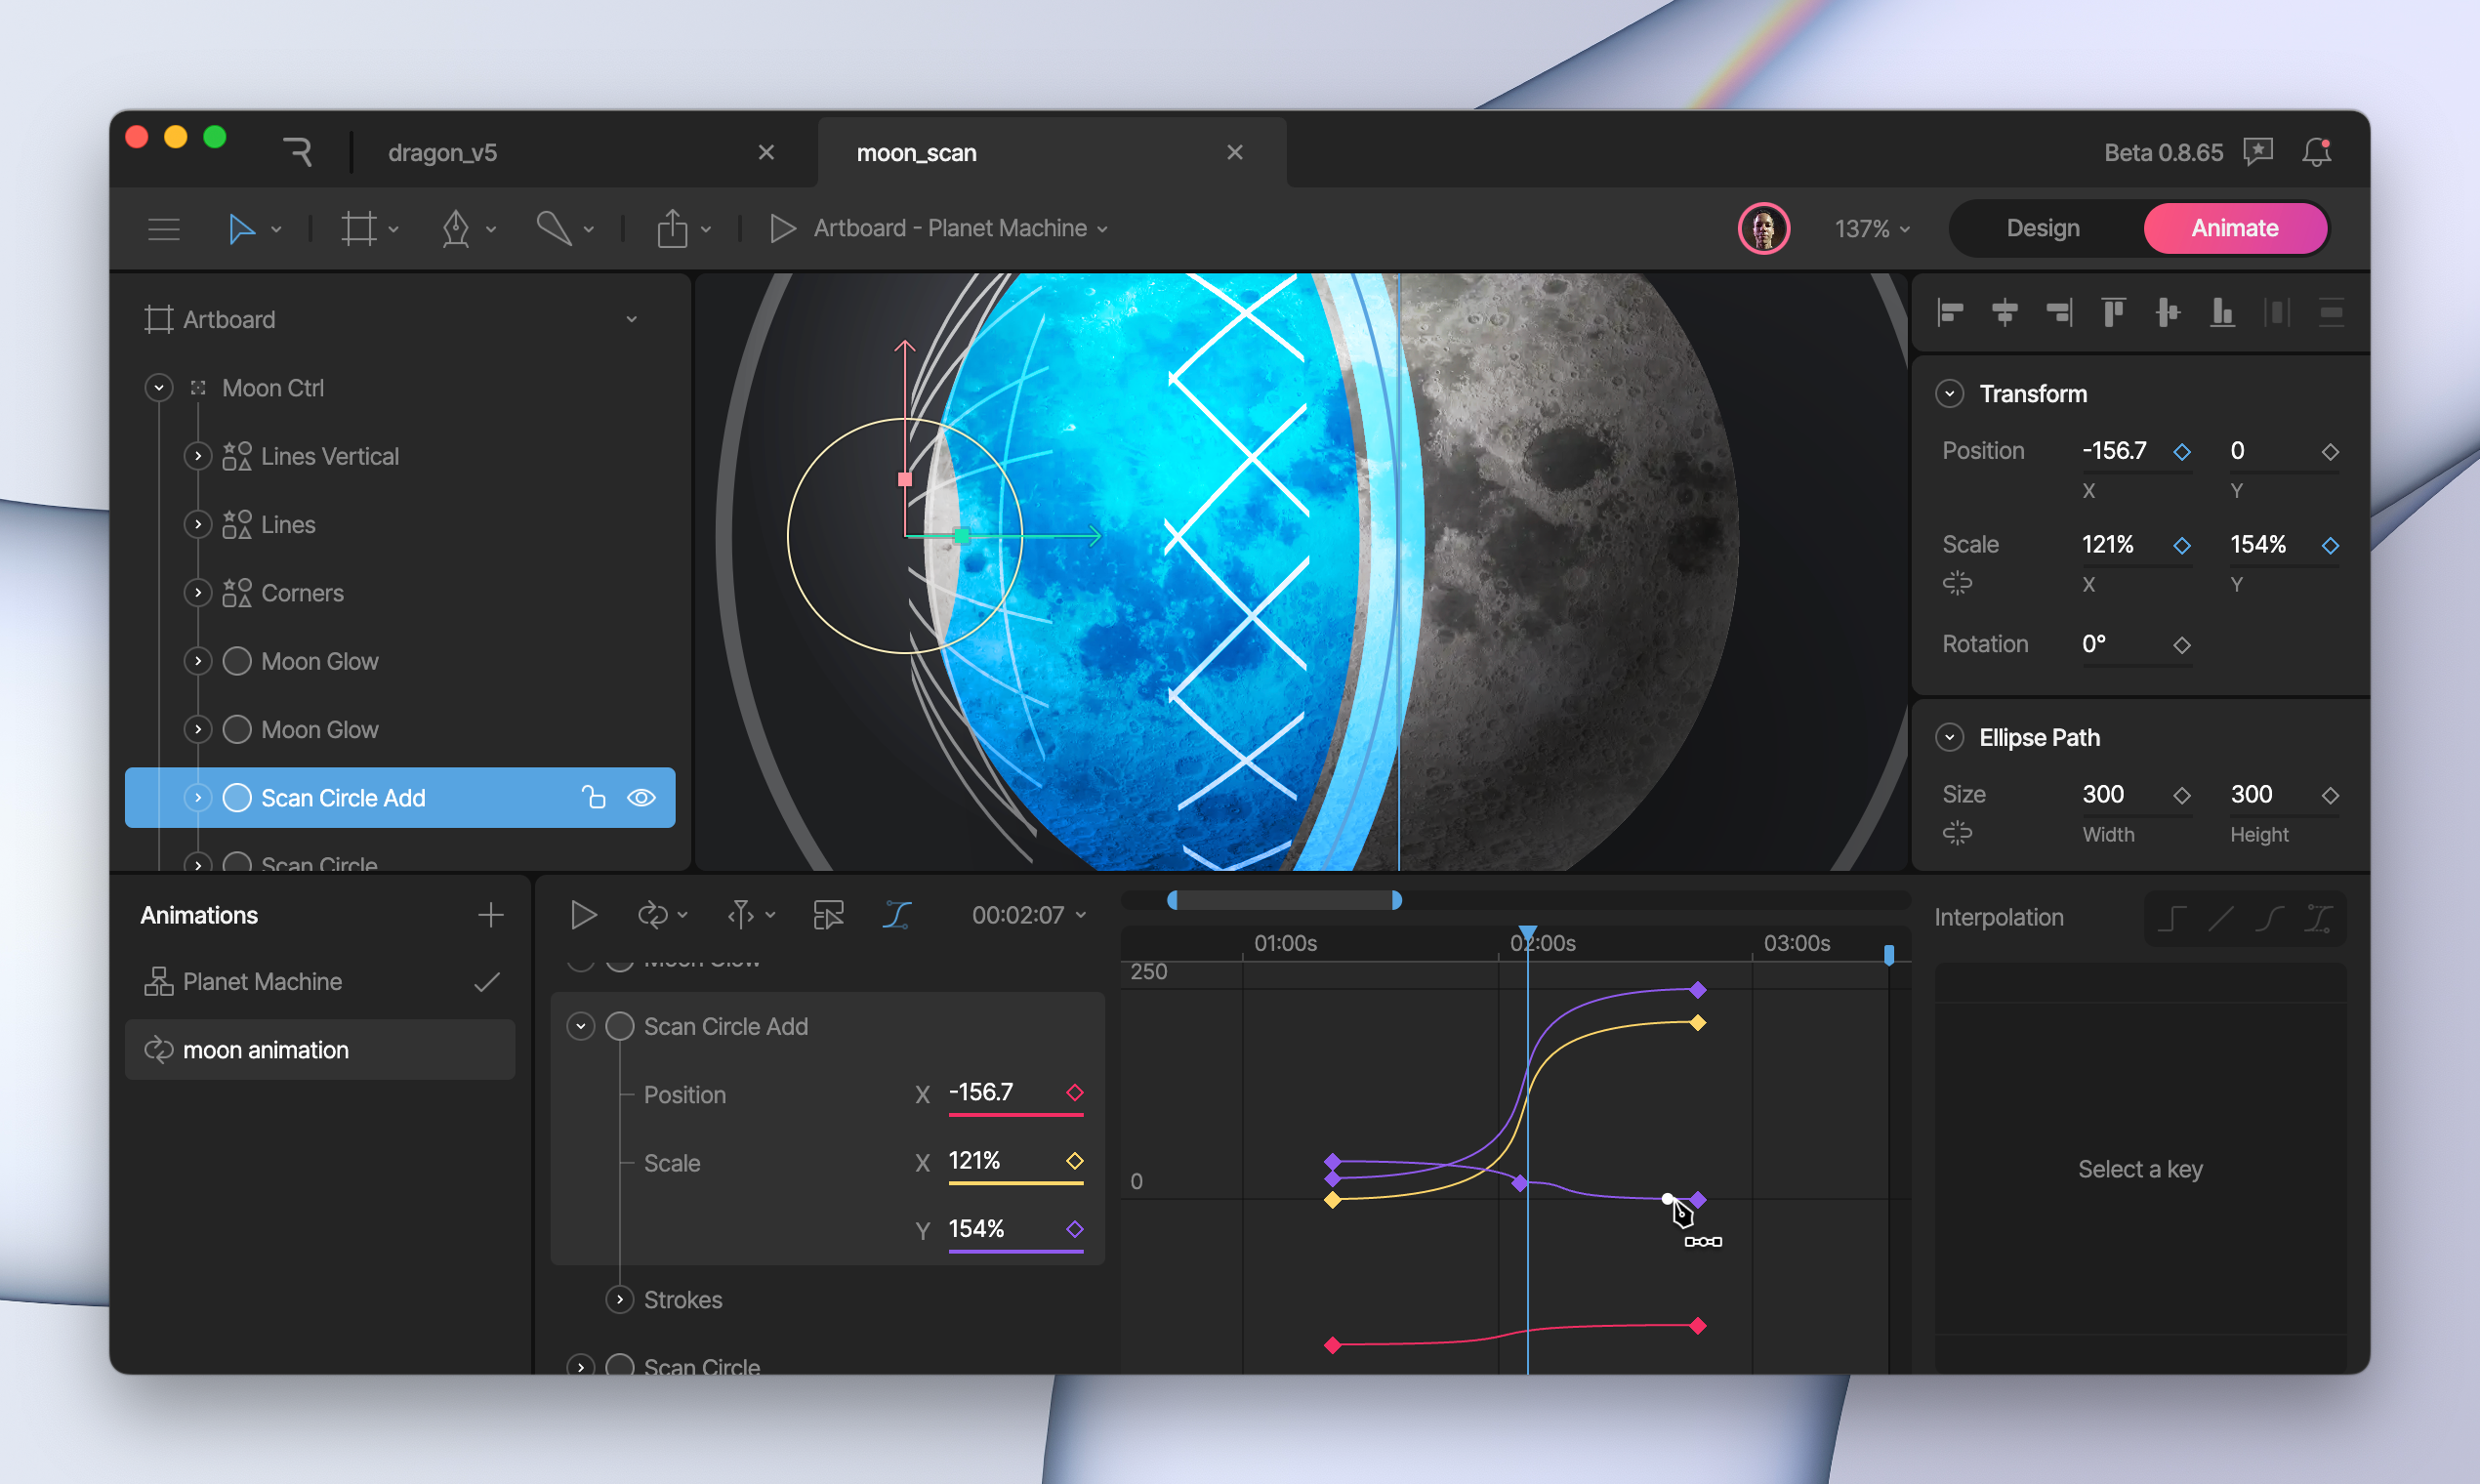Toggle the graph editor curve icon

(x=897, y=915)
